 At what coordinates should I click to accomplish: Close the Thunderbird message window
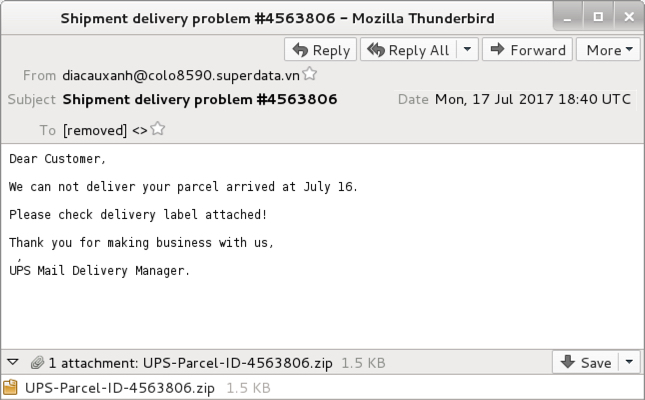[629, 16]
